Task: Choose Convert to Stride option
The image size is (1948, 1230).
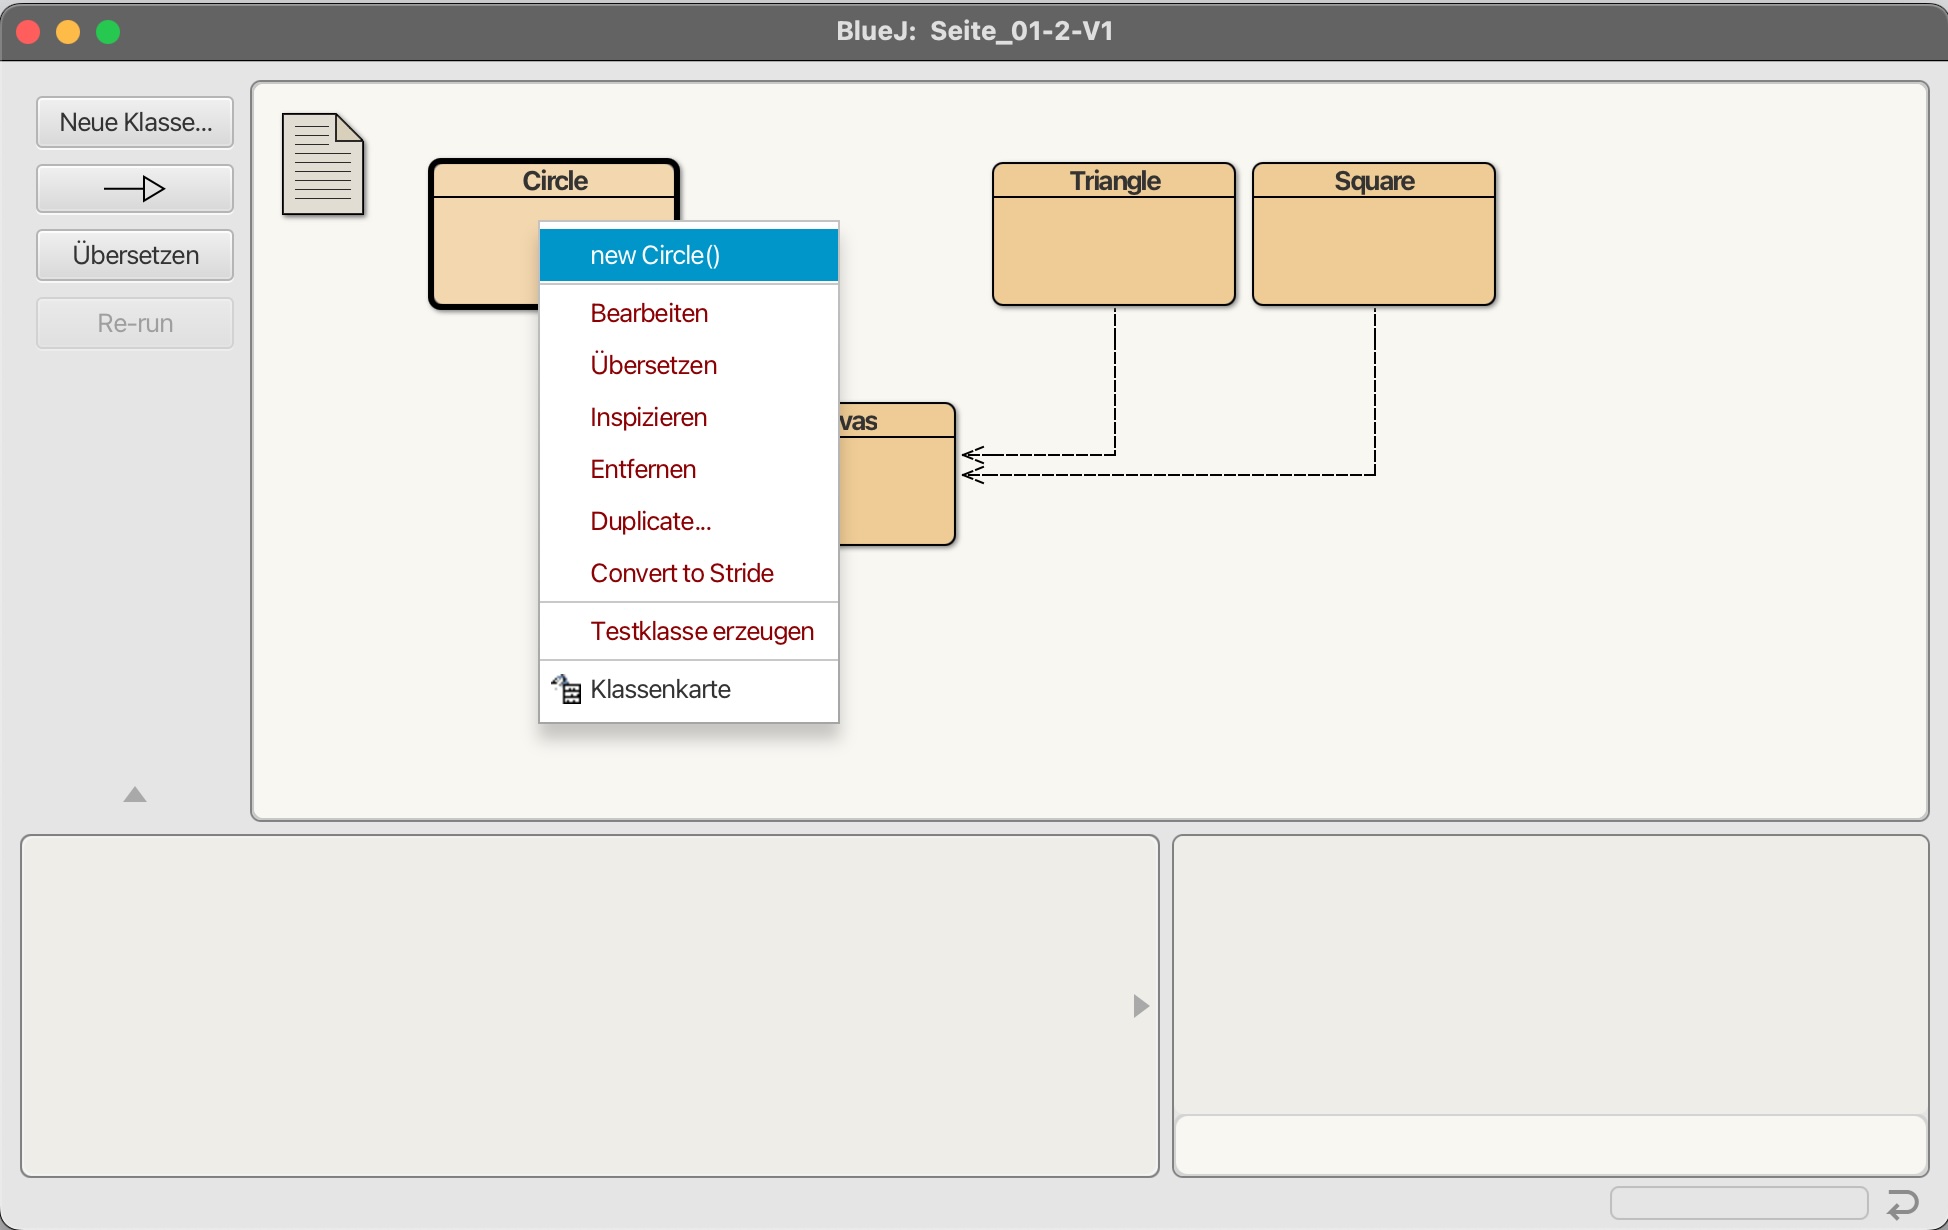Action: 681,574
